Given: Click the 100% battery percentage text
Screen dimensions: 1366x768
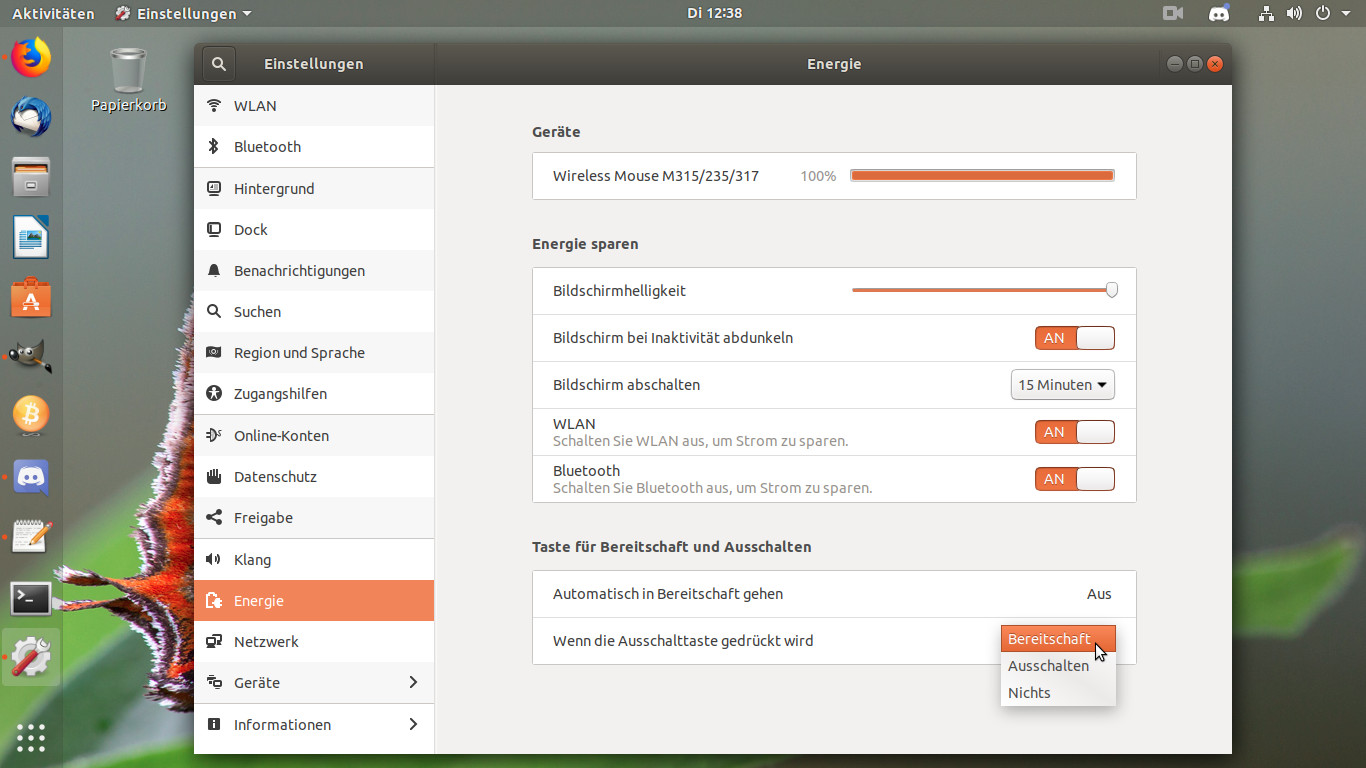Looking at the screenshot, I should tap(818, 176).
